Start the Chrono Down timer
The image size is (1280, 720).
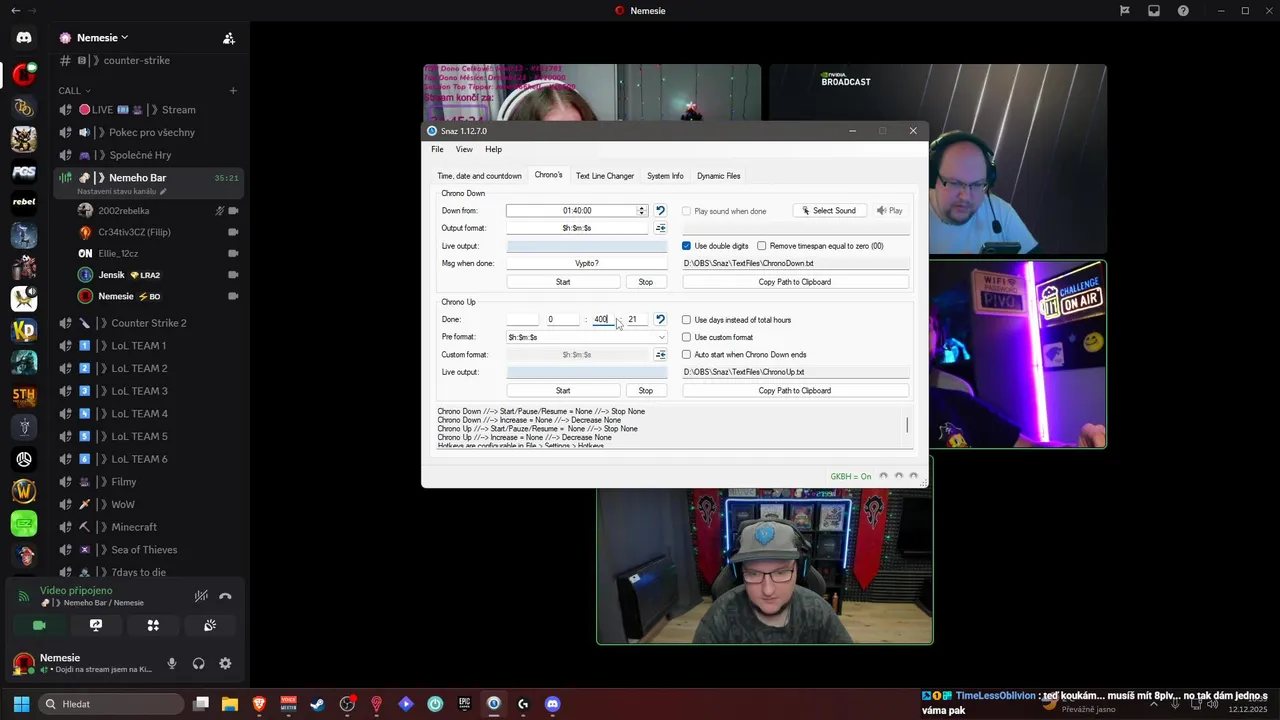[563, 282]
